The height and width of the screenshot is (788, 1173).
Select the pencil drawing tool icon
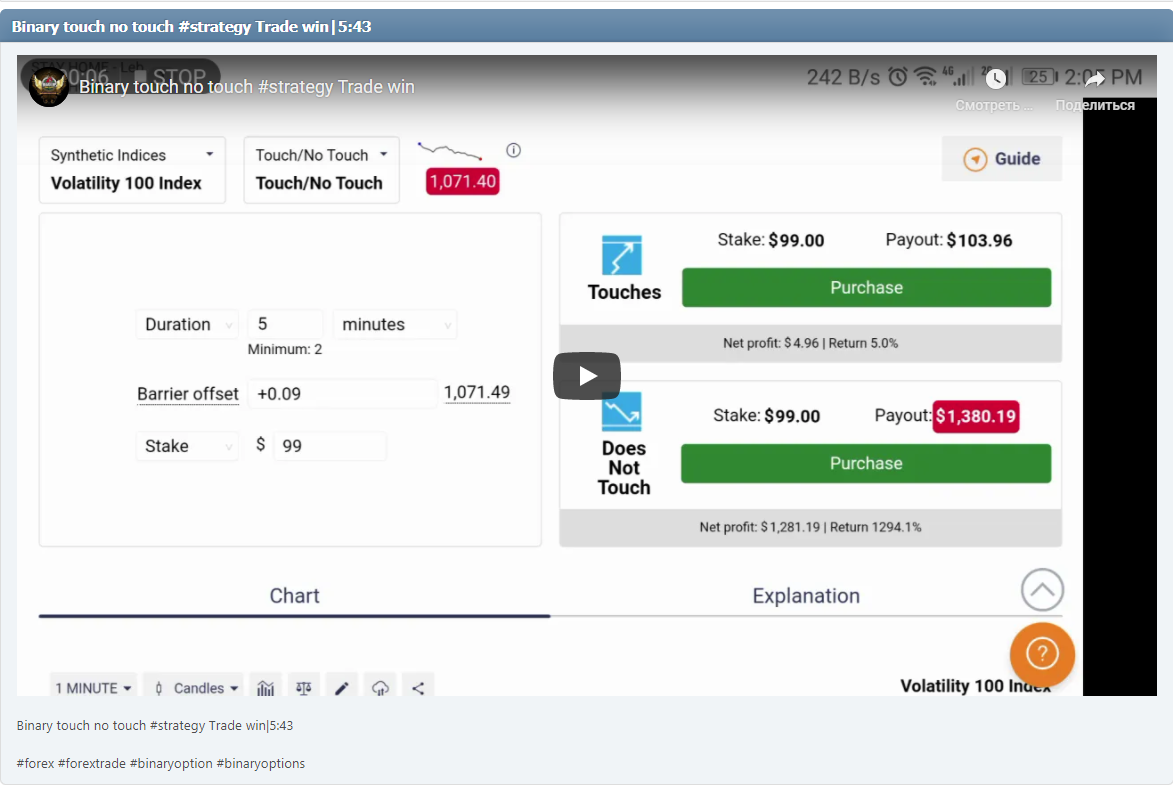[341, 688]
